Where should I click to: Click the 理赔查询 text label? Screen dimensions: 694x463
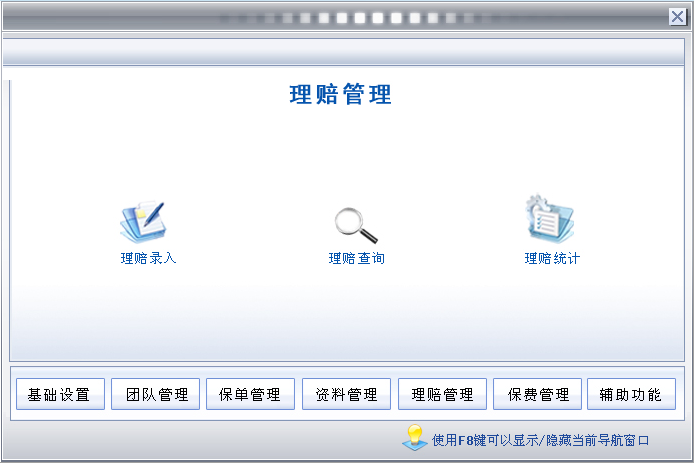[356, 258]
